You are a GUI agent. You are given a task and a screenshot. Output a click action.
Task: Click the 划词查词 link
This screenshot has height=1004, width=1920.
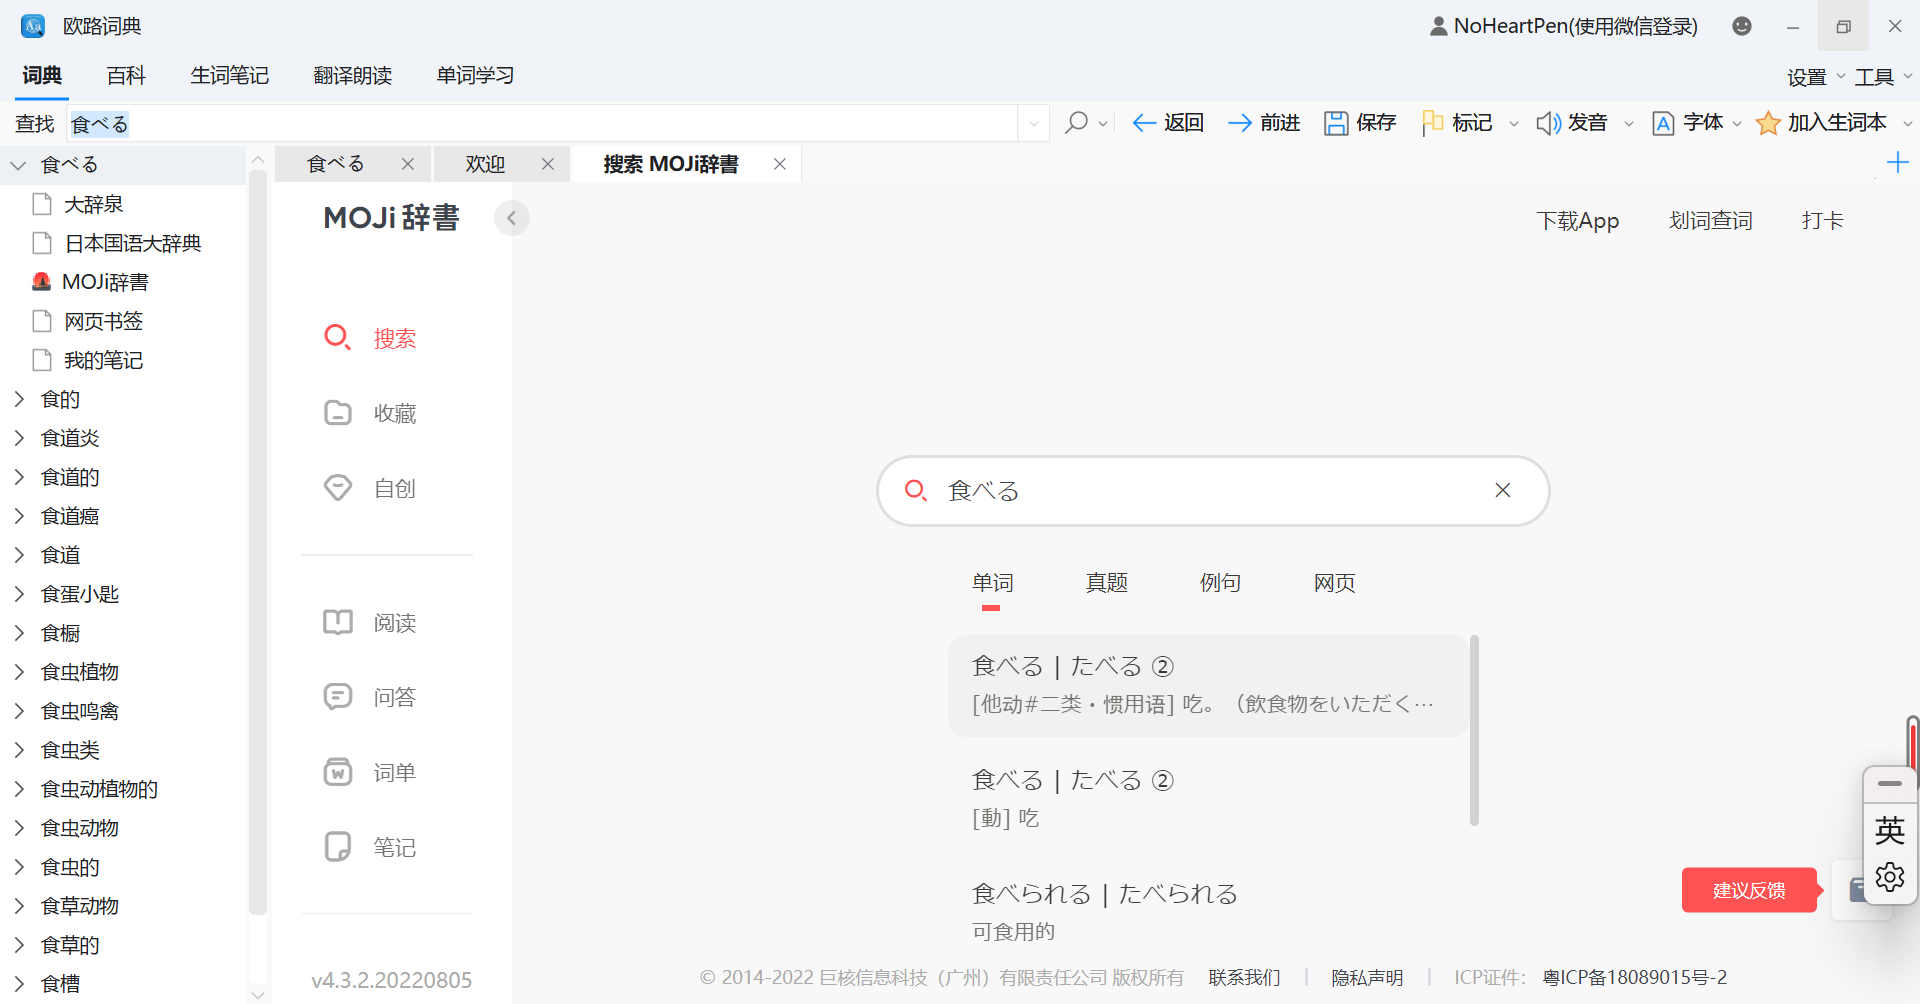point(1710,221)
